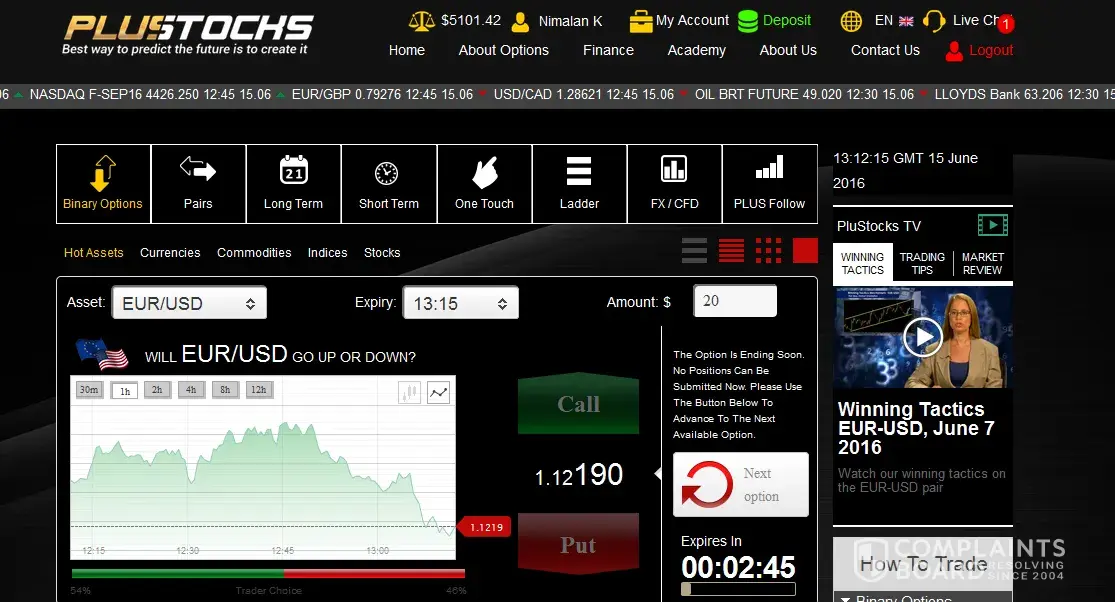Viewport: 1115px width, 602px height.
Task: Open the About Us menu
Action: [x=788, y=50]
